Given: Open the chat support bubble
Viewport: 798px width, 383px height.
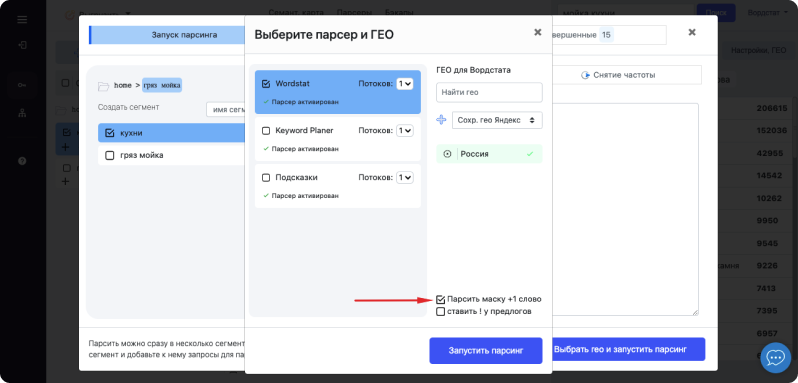Looking at the screenshot, I should [775, 358].
